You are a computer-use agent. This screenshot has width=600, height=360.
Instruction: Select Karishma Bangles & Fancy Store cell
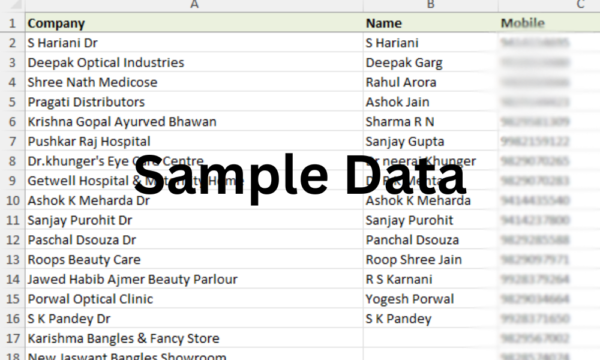point(194,338)
